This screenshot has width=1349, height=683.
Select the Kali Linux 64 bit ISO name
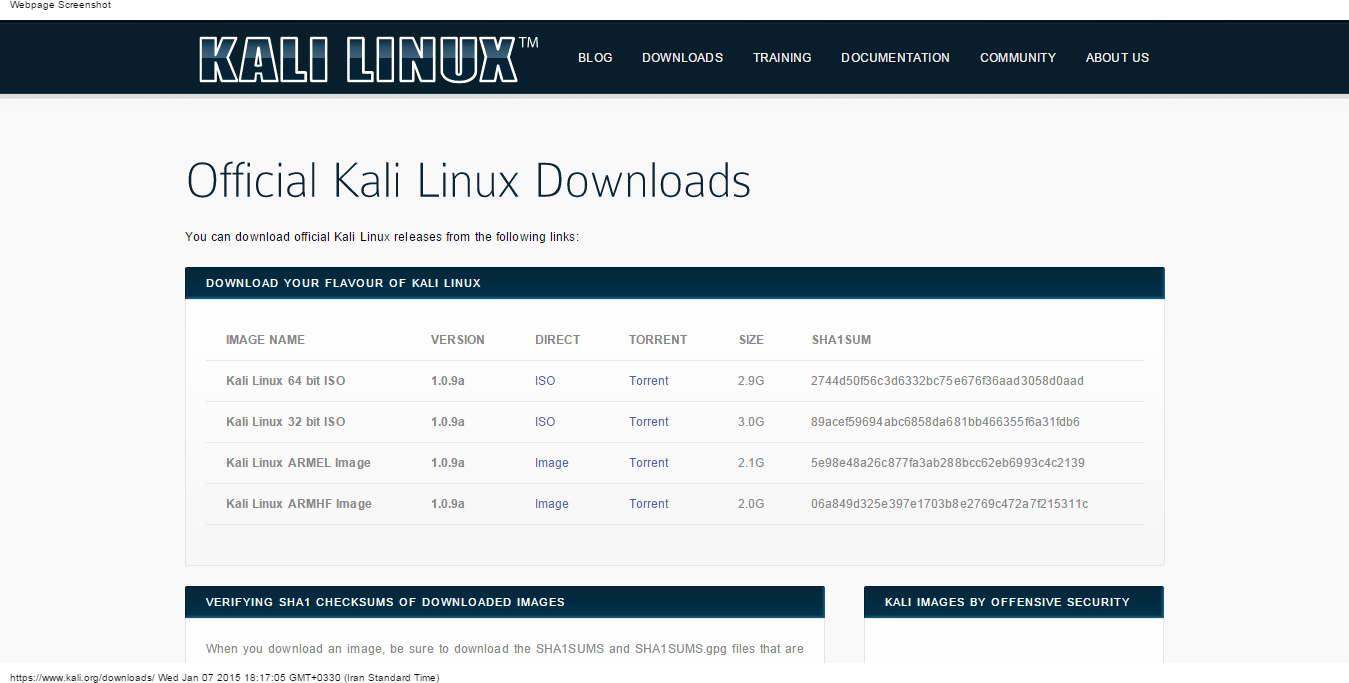286,381
